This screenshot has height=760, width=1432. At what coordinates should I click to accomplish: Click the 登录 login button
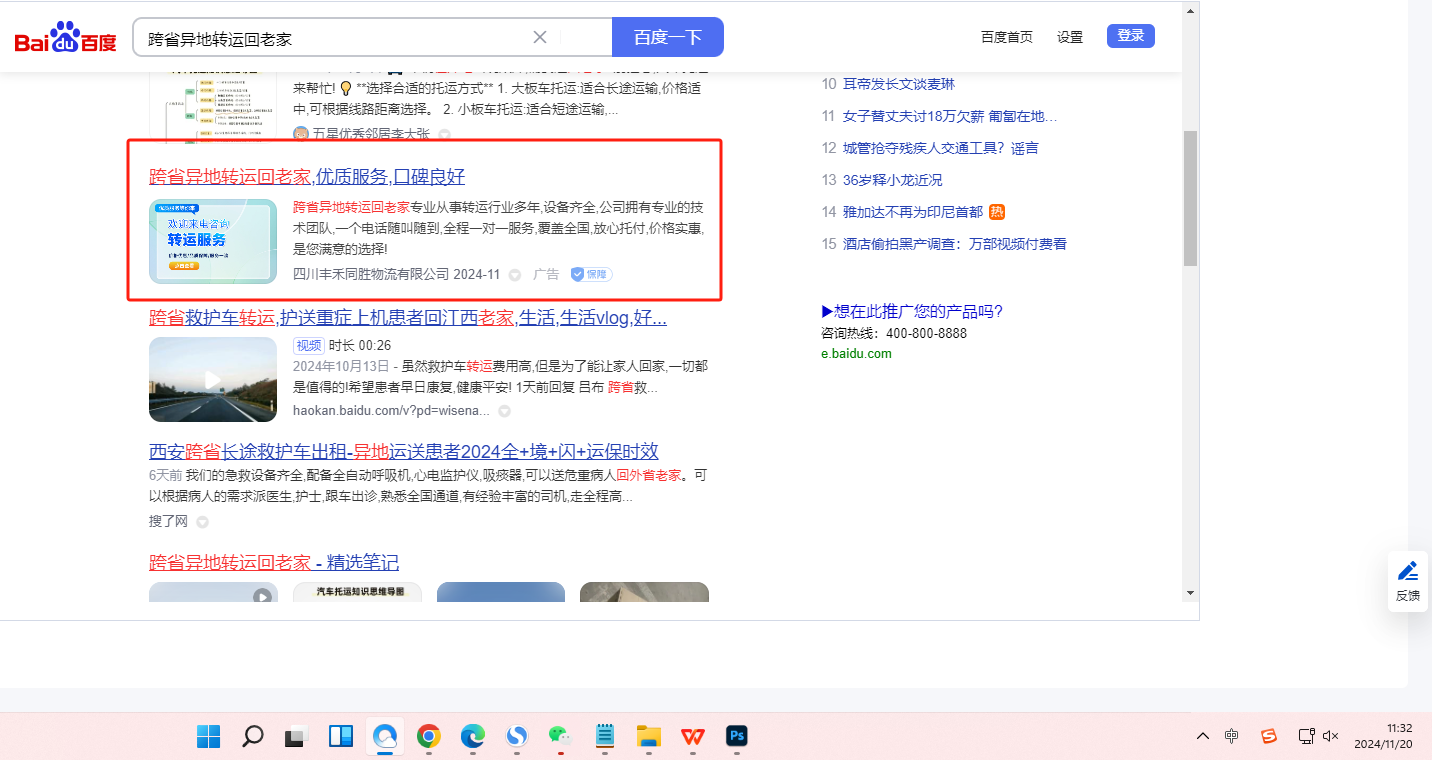point(1130,36)
